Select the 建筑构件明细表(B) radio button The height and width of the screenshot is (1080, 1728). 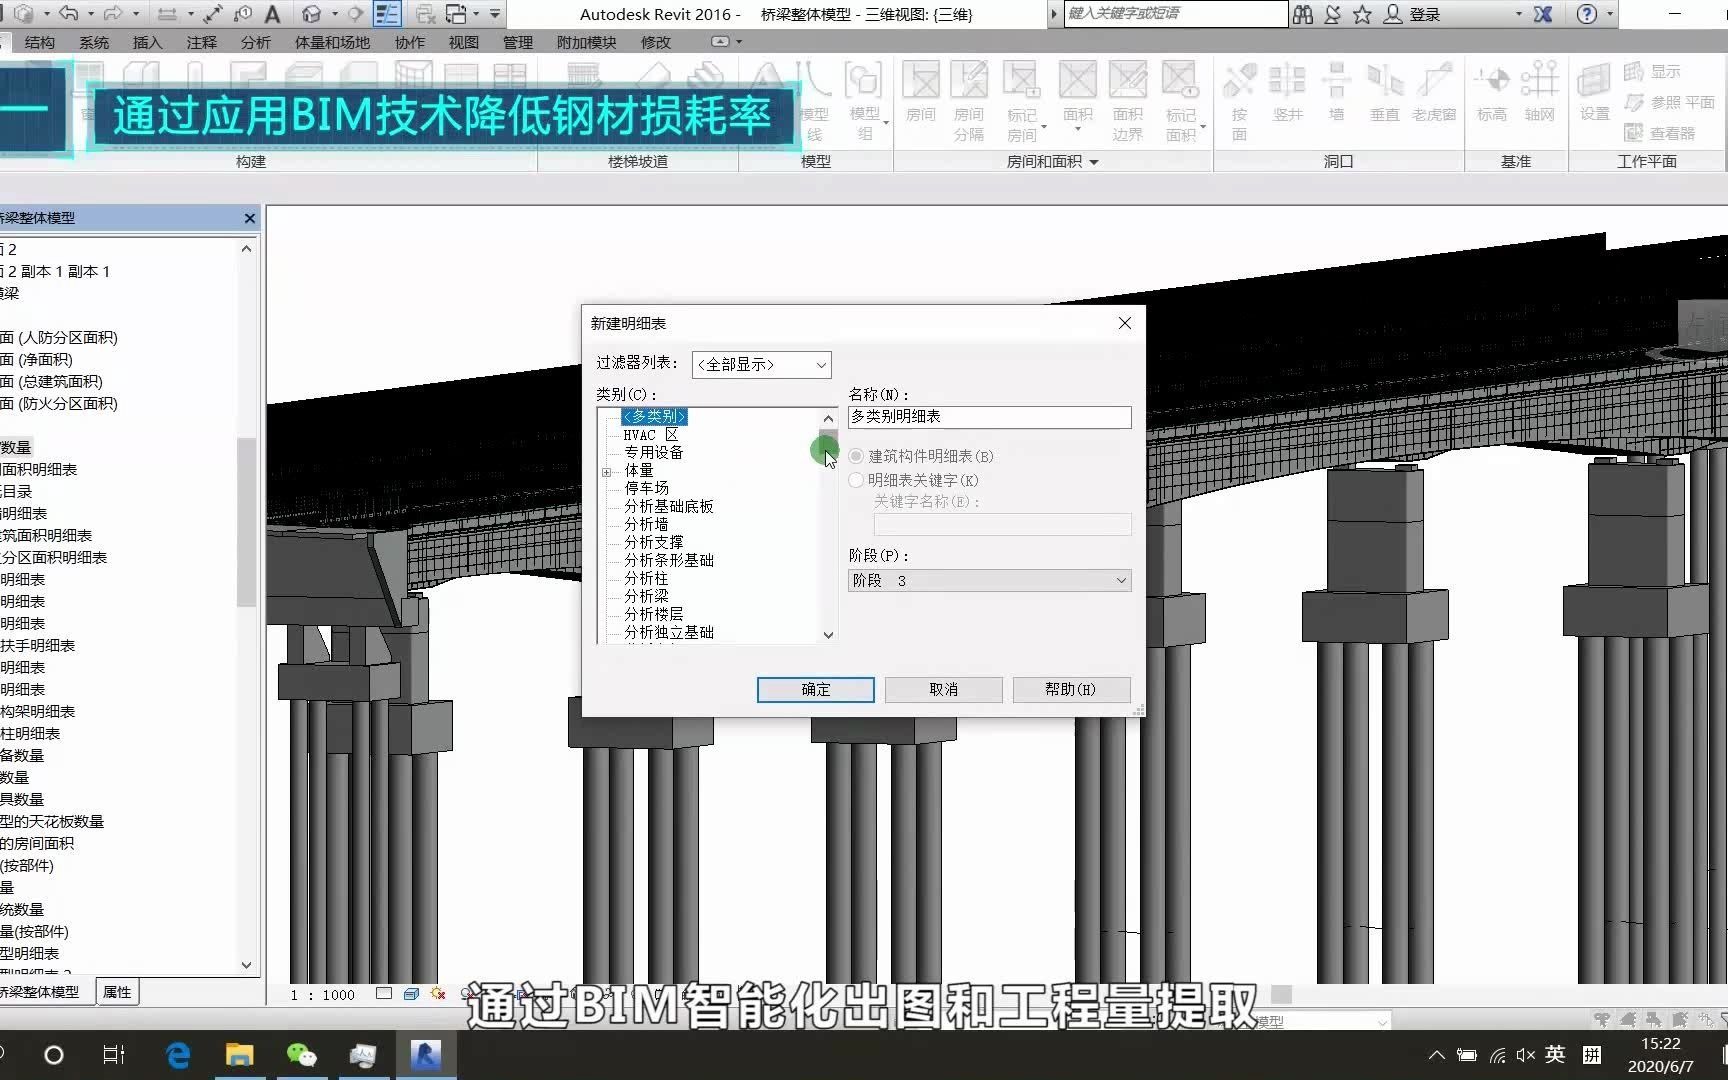click(x=856, y=456)
